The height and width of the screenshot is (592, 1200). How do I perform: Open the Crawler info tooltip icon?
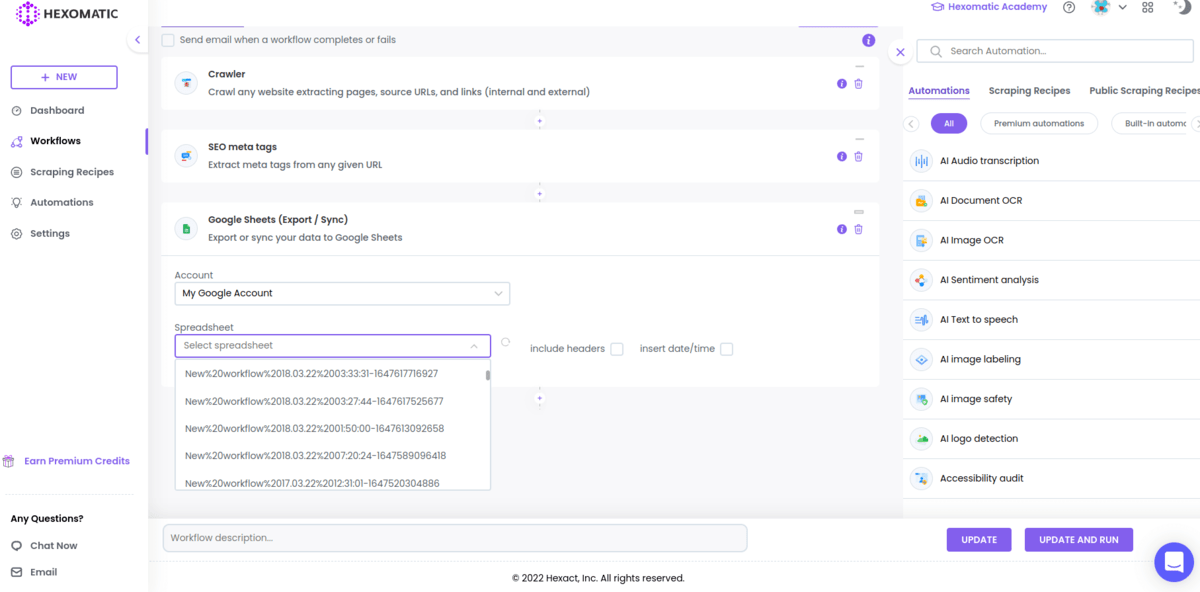[x=841, y=83]
